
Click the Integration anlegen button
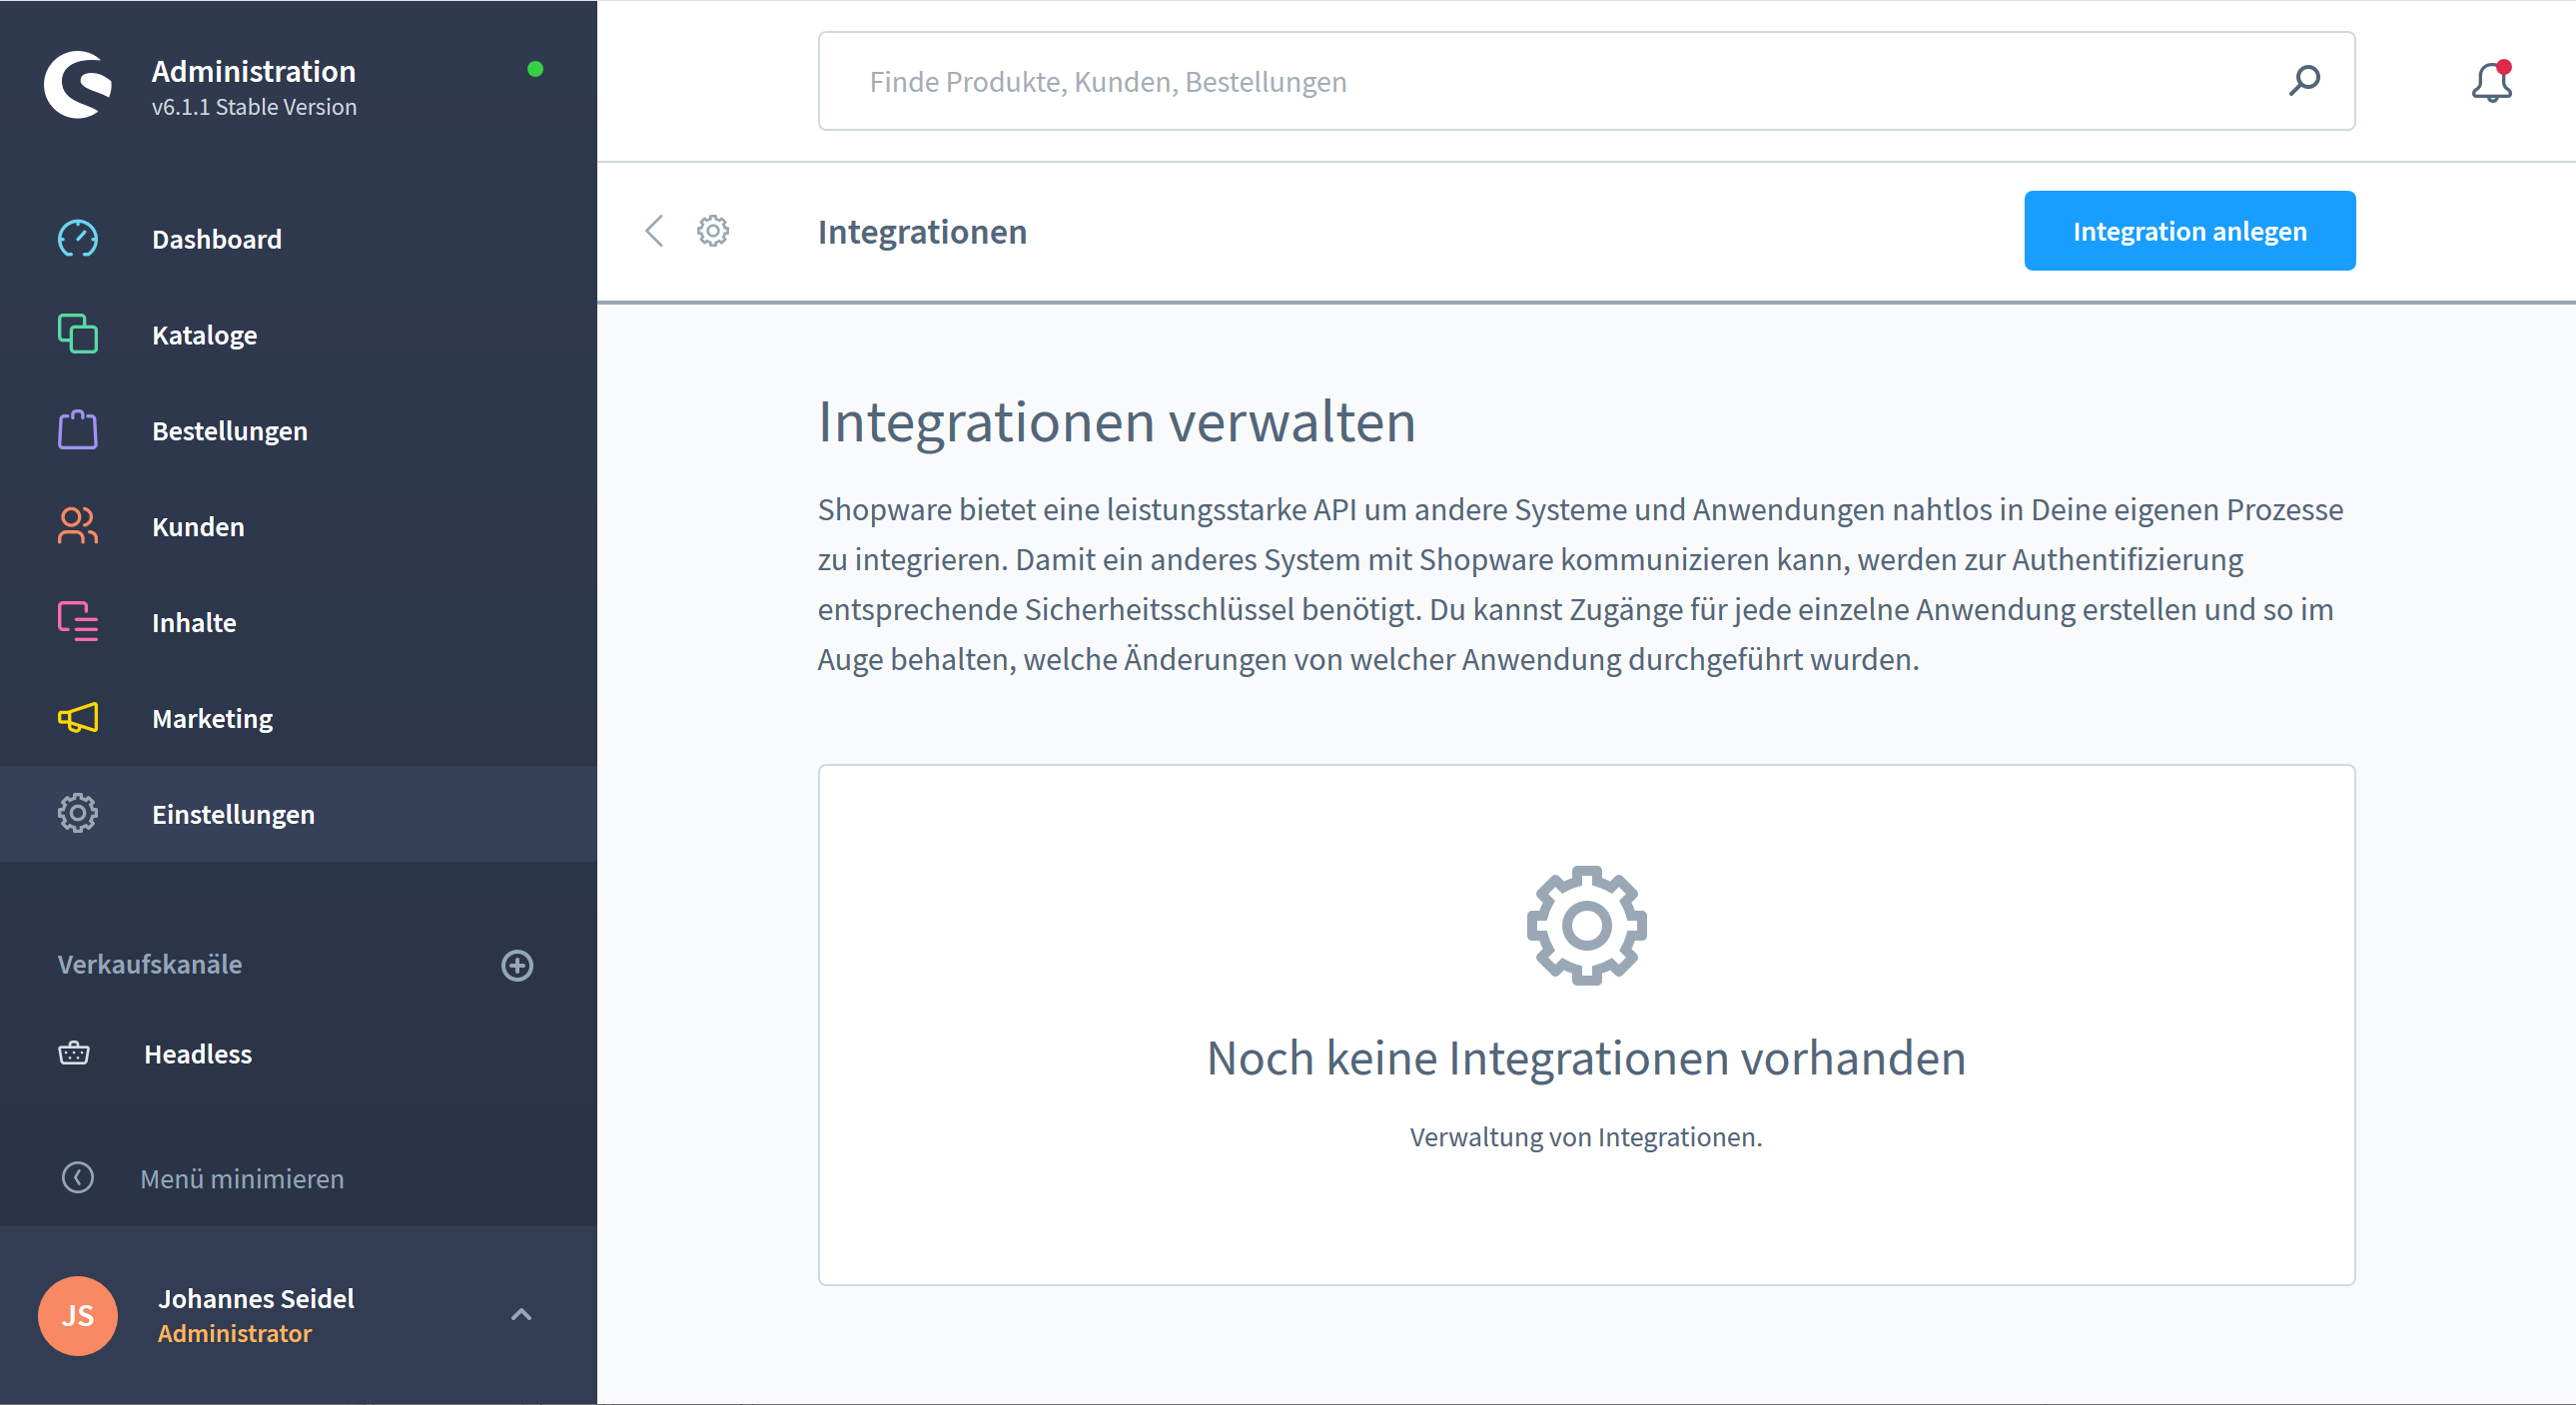(x=2189, y=231)
